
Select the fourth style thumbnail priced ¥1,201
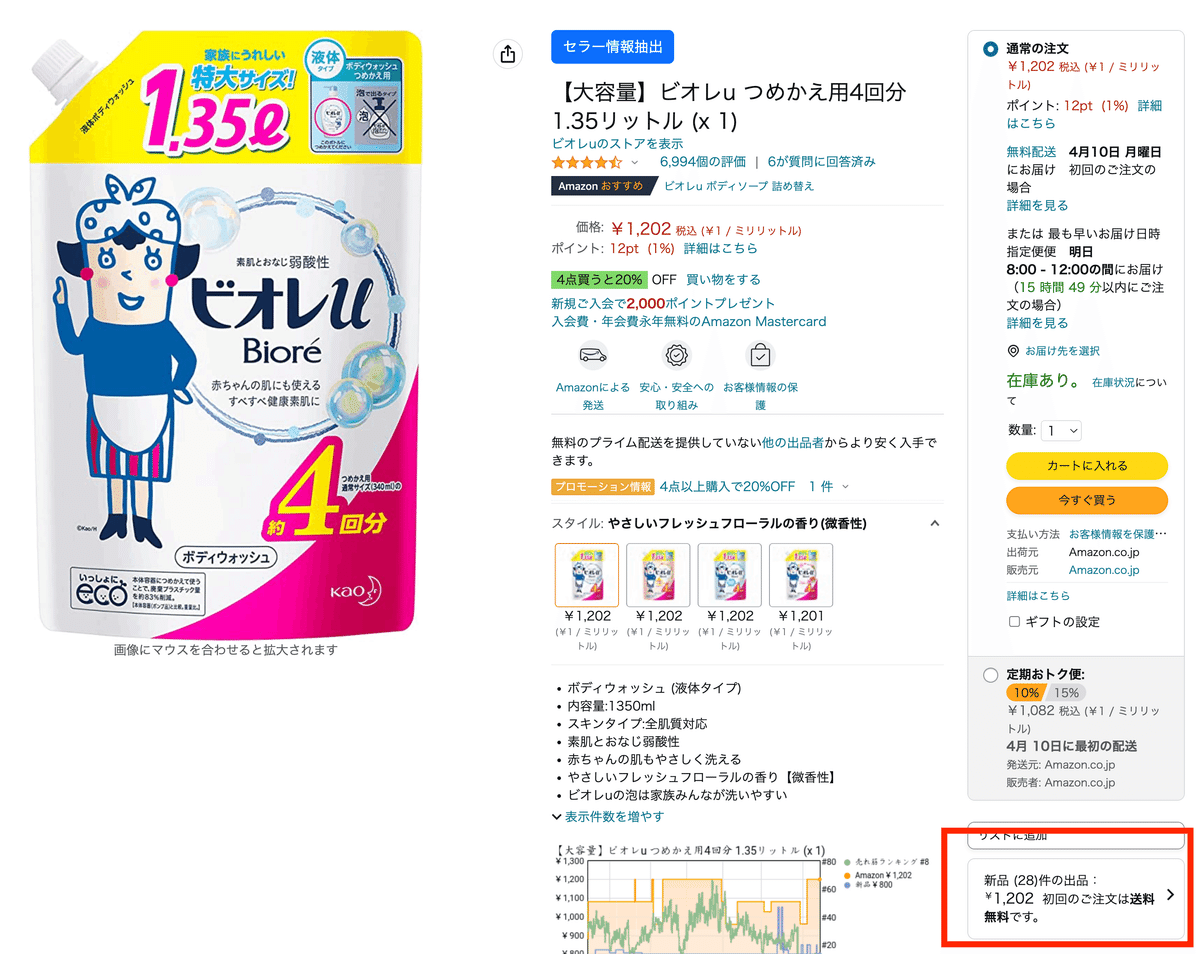click(x=801, y=575)
